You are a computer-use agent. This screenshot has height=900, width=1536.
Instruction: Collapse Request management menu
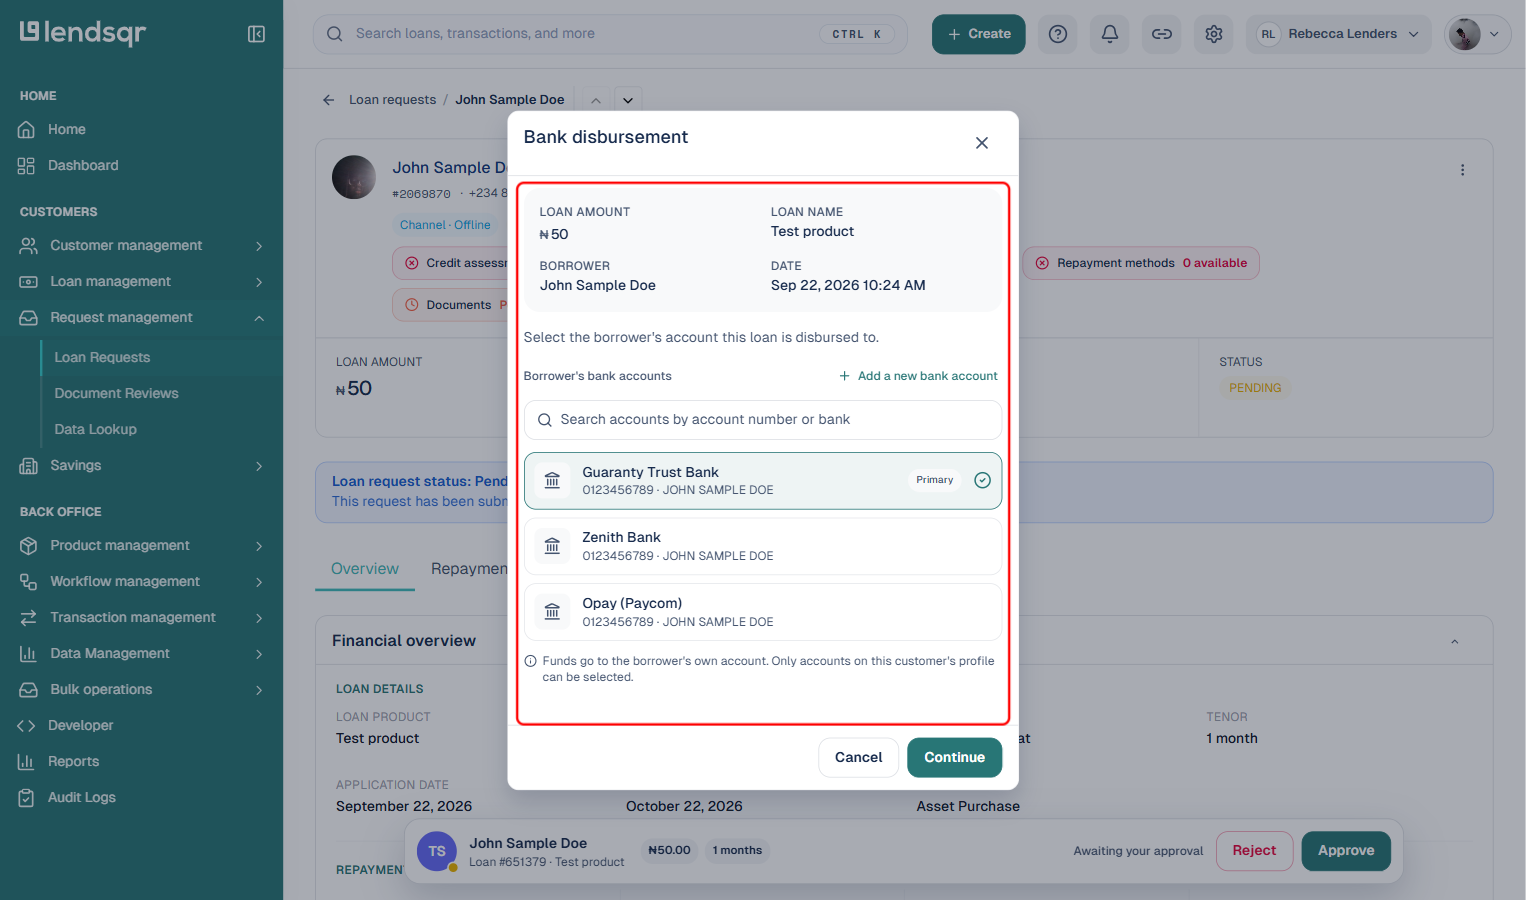(141, 318)
